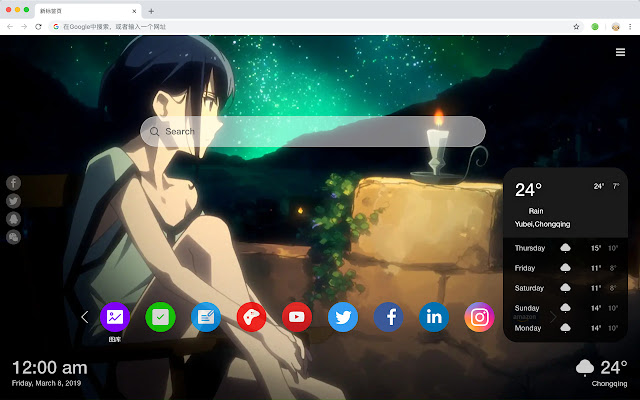Viewport: 640px width, 400px height.
Task: Click the 'Chongqing' label at bottom right
Action: pos(609,384)
